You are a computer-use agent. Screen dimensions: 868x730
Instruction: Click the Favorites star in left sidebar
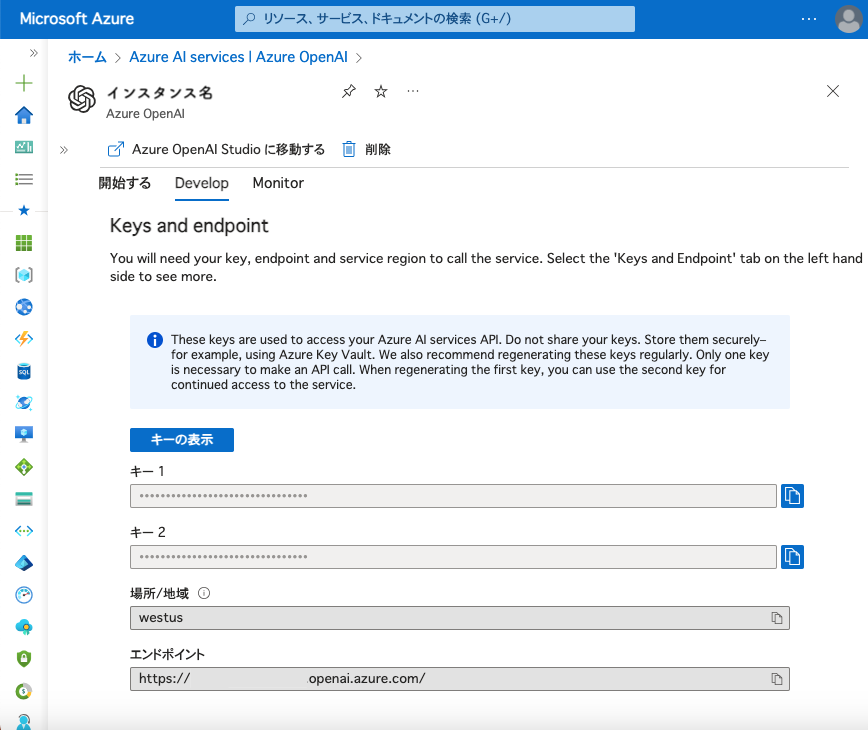point(24,210)
